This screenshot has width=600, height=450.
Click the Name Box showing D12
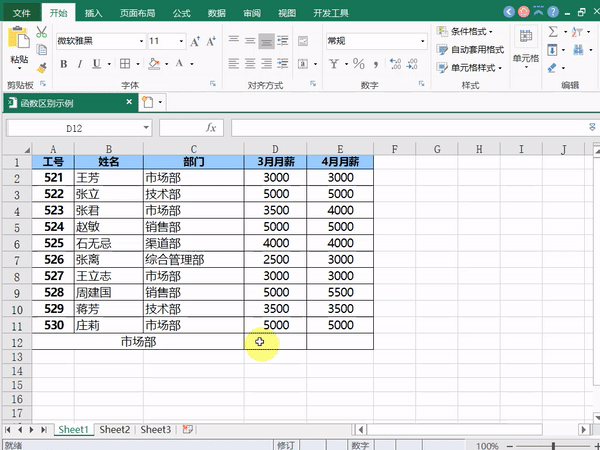(x=79, y=128)
